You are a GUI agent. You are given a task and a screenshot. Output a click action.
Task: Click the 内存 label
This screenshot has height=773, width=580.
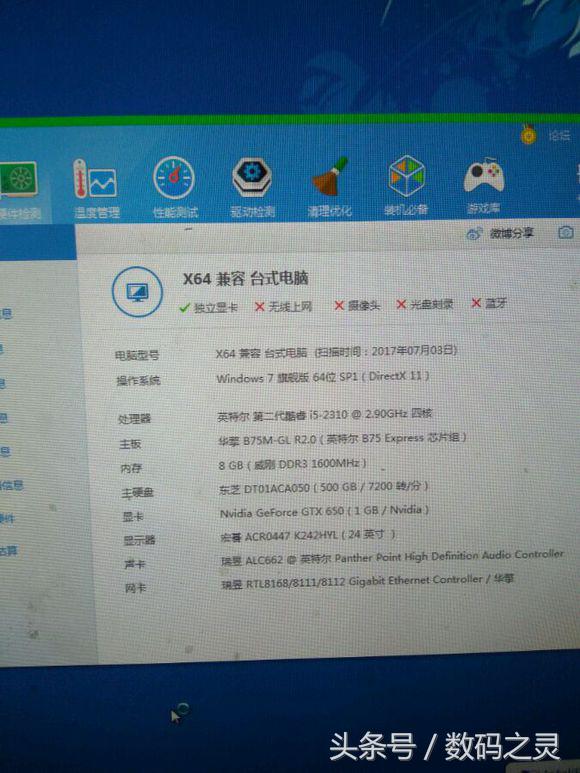[x=132, y=468]
